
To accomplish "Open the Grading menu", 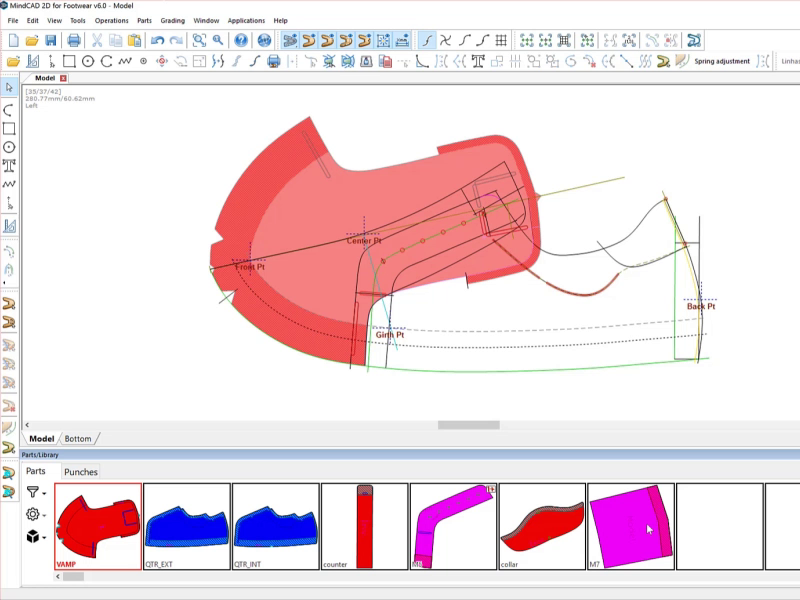I will pyautogui.click(x=172, y=20).
